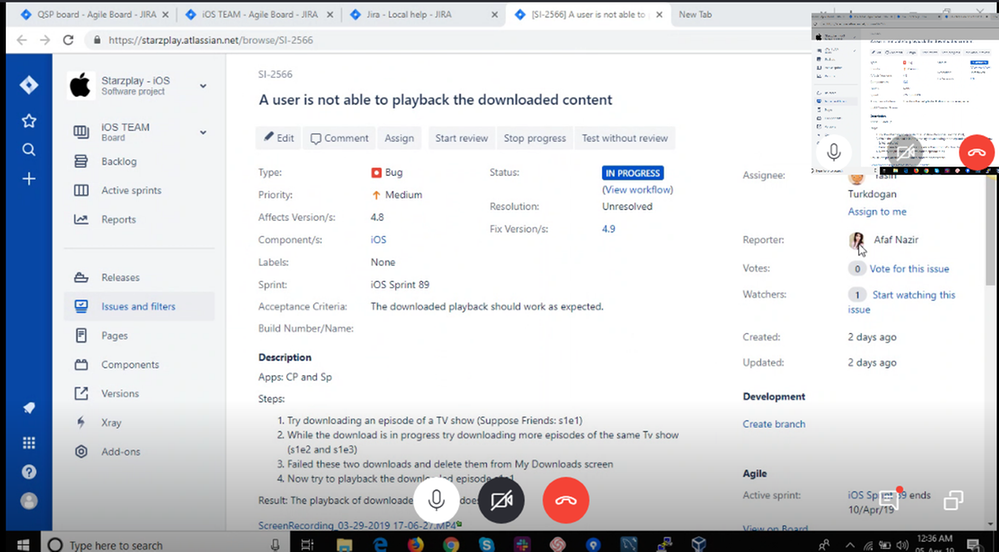Switch to the iOS TEAM - Agile Board tab
This screenshot has width=999, height=552.
(259, 14)
